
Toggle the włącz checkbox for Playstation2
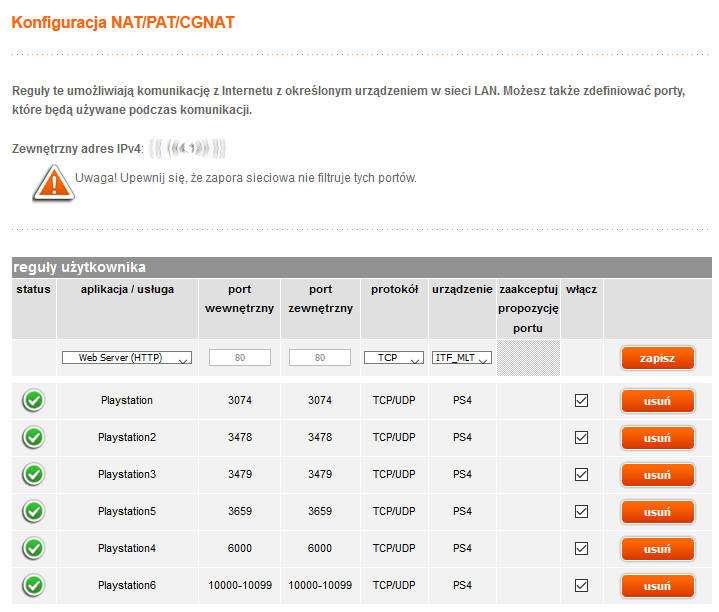(x=581, y=437)
